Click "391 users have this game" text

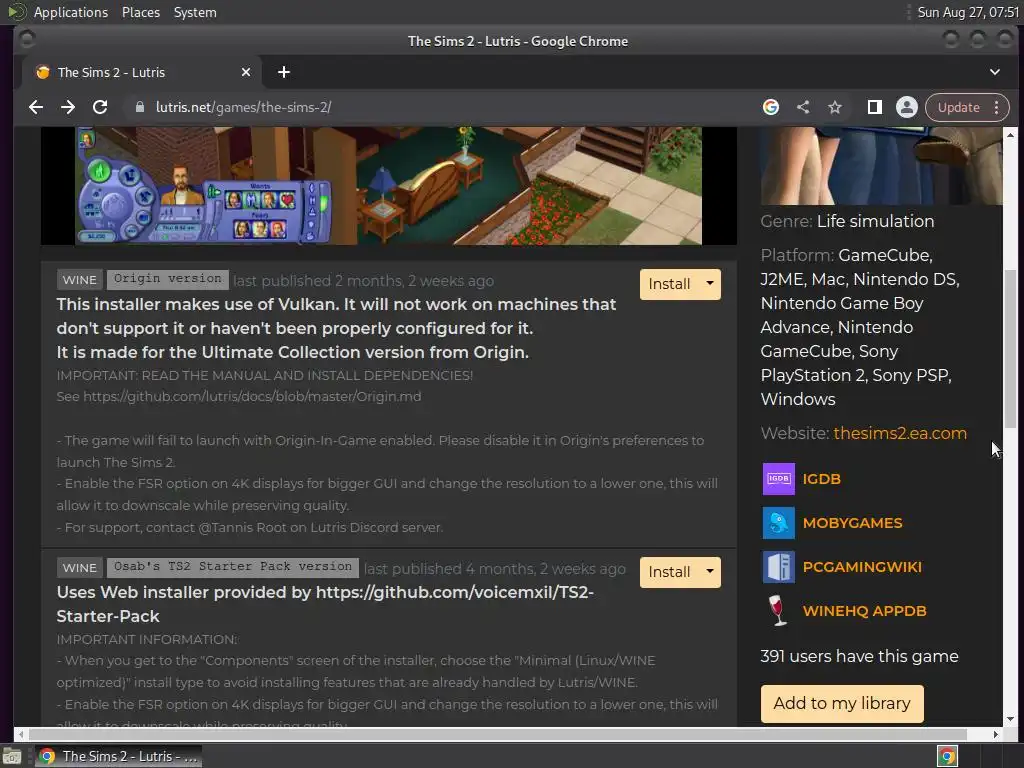(859, 656)
